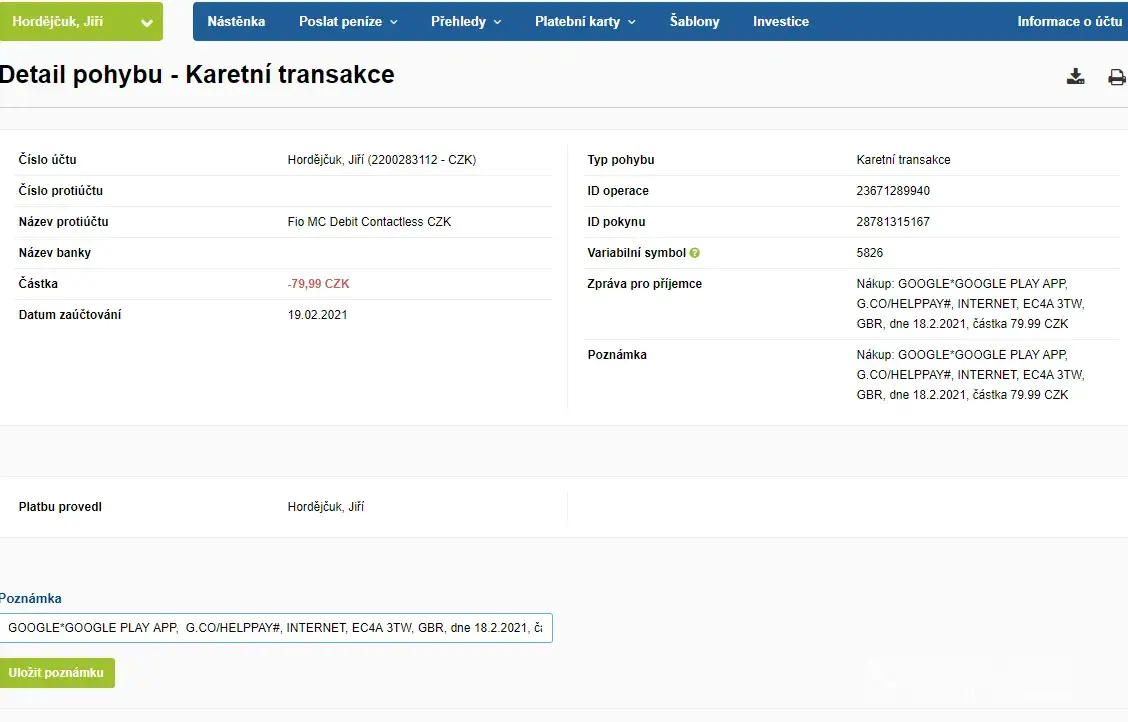Click the posting date 19.02.2021
The height and width of the screenshot is (722, 1128).
[317, 315]
